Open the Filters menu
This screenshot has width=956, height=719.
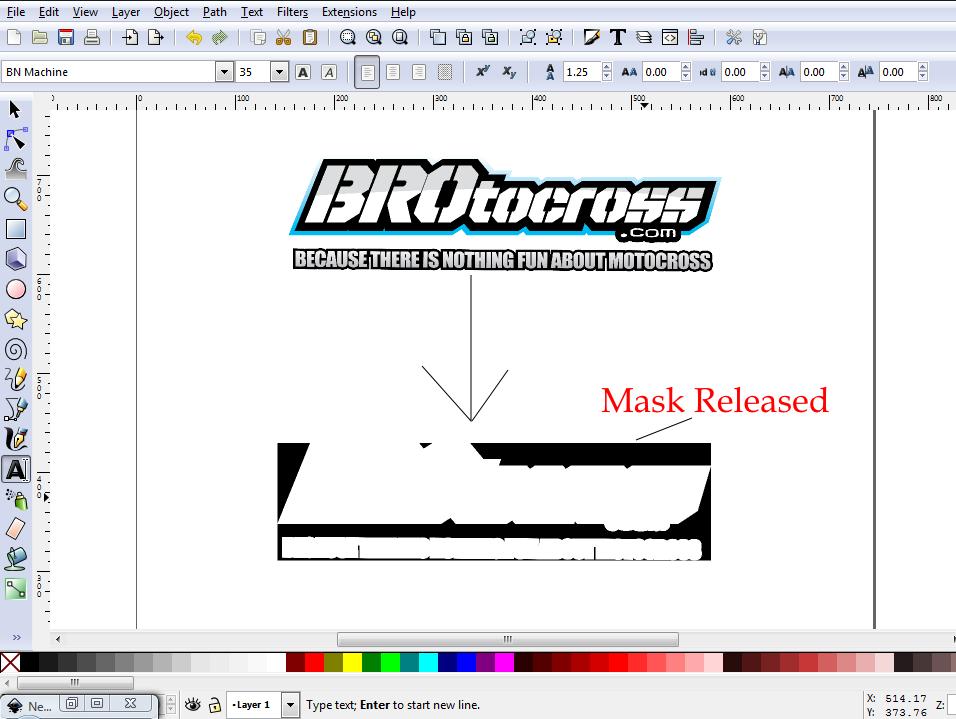[x=291, y=11]
